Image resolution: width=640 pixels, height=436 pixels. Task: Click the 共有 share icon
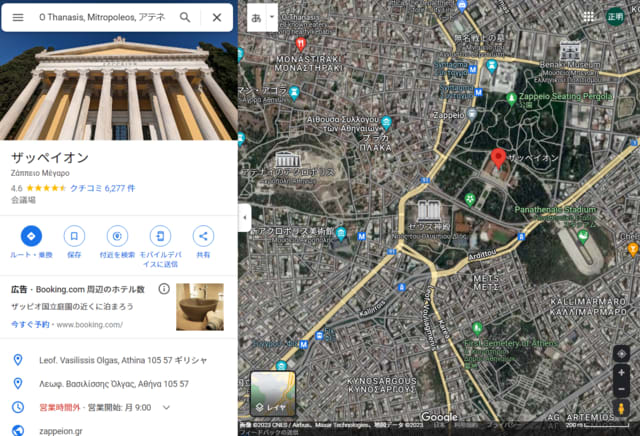(203, 236)
